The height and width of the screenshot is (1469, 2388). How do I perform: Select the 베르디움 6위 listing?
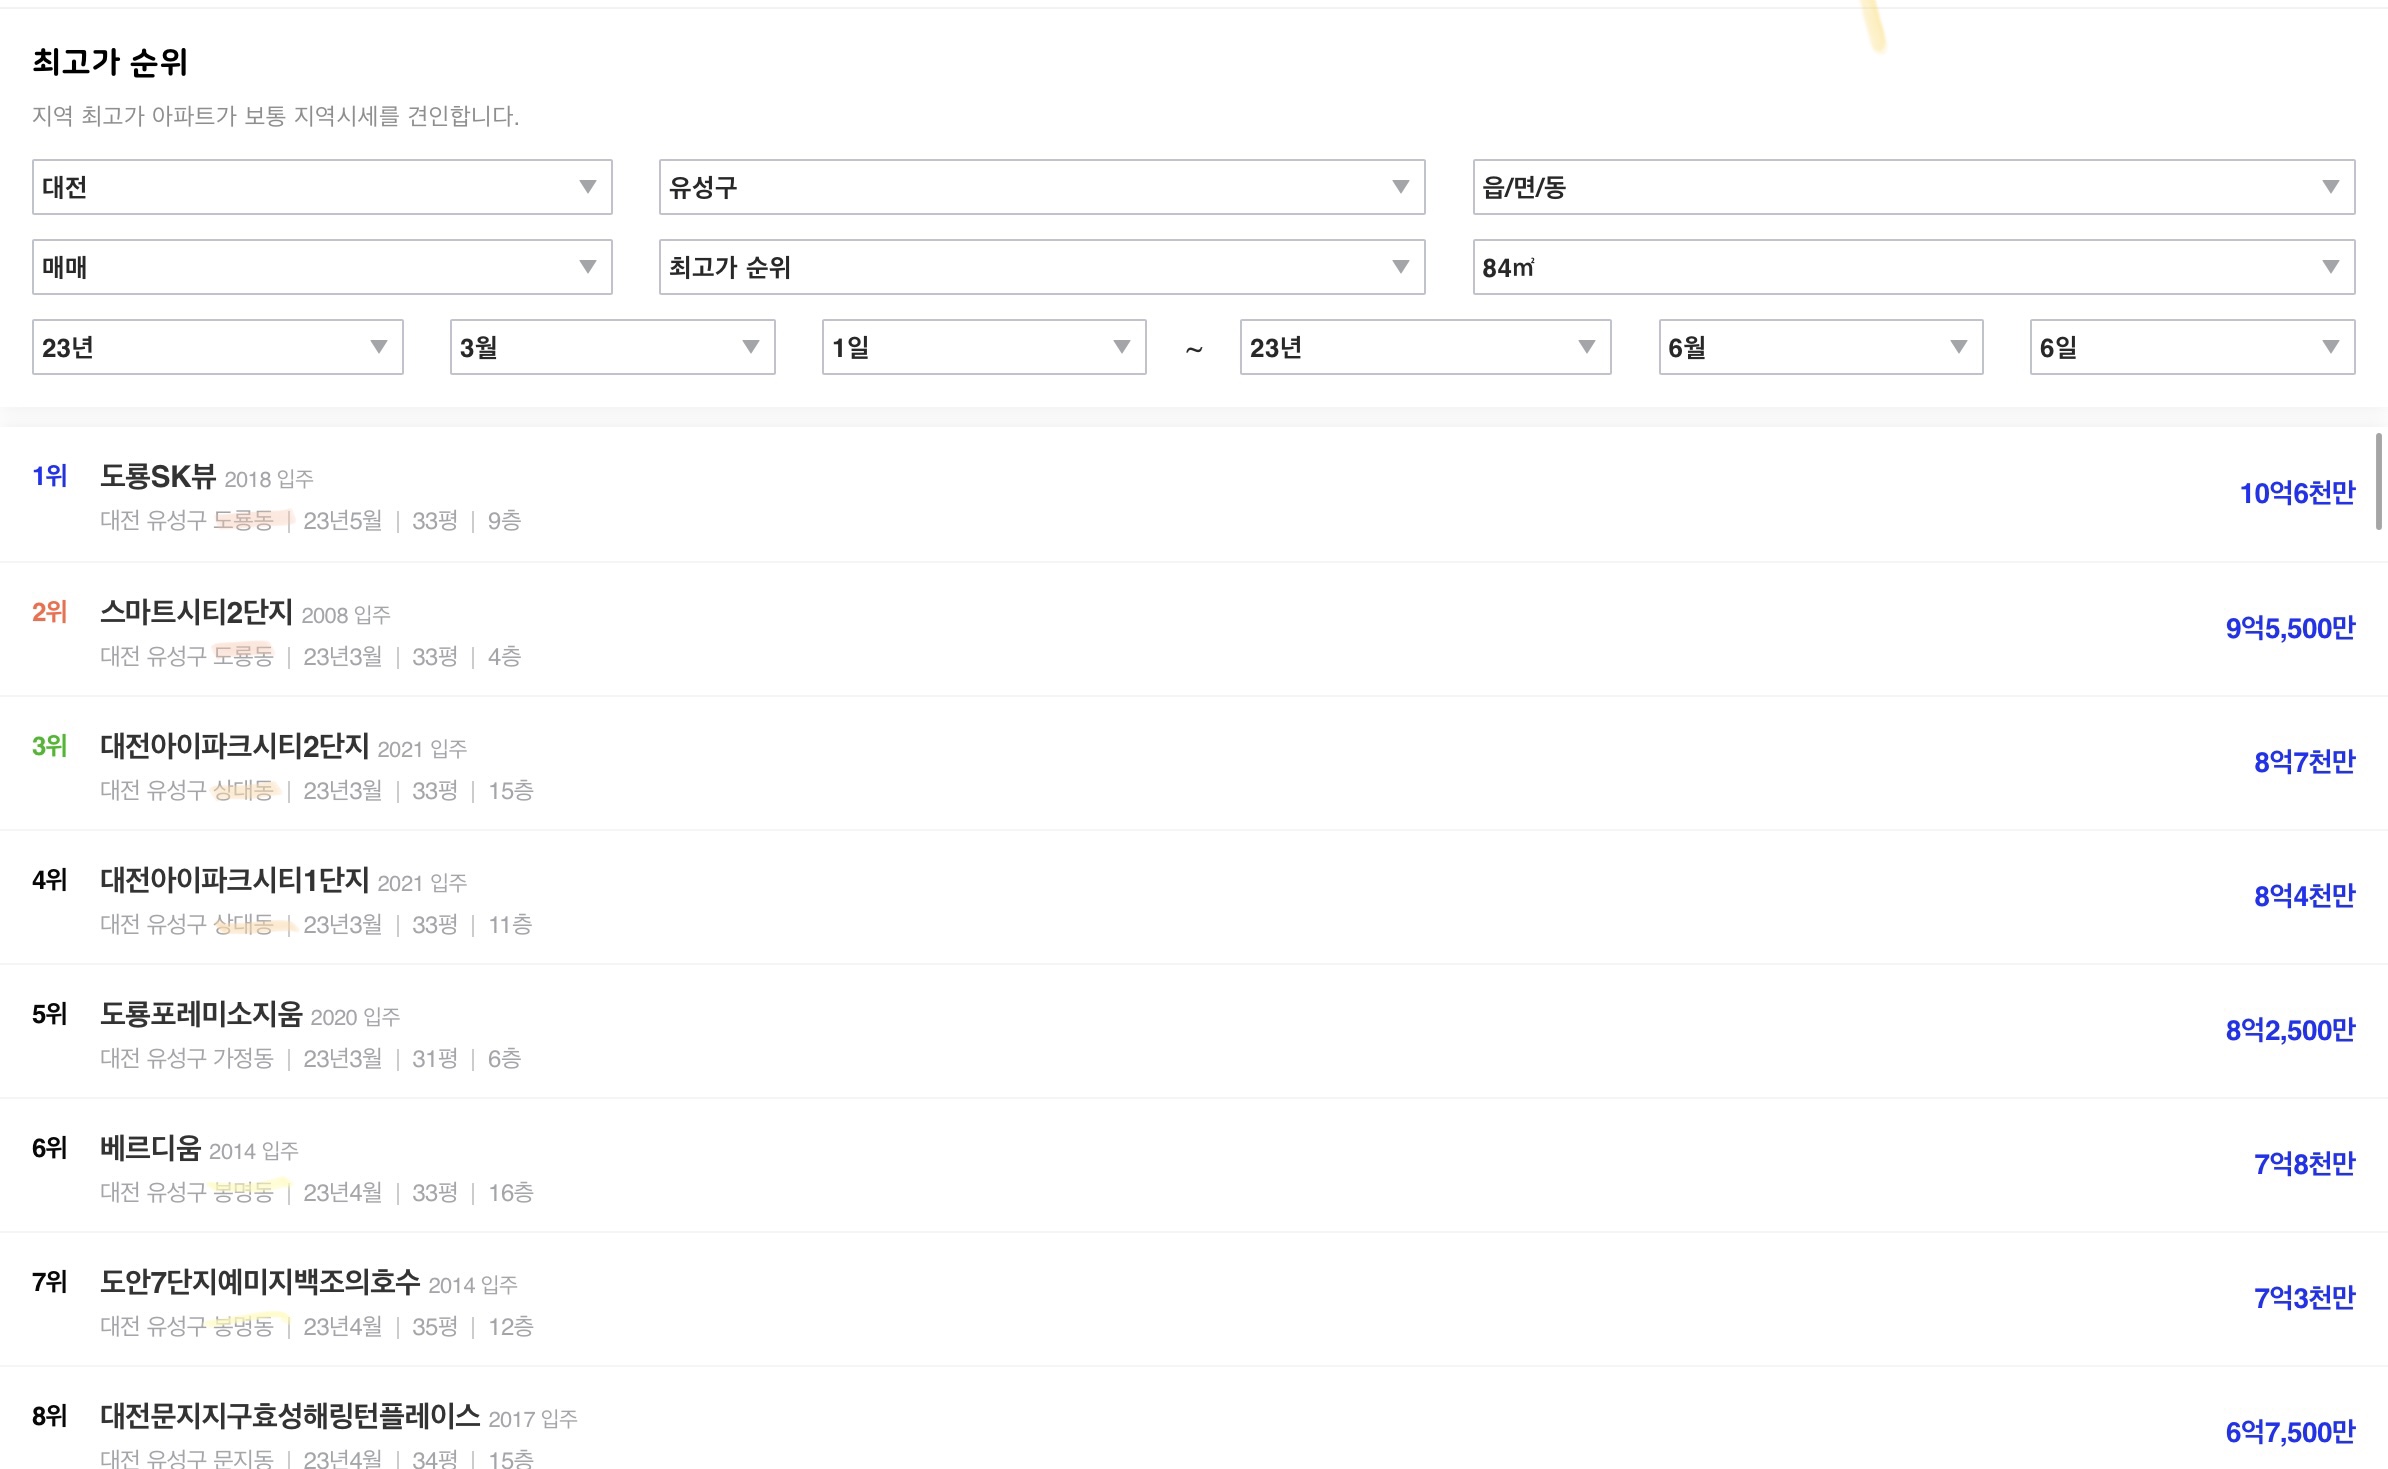coord(150,1148)
